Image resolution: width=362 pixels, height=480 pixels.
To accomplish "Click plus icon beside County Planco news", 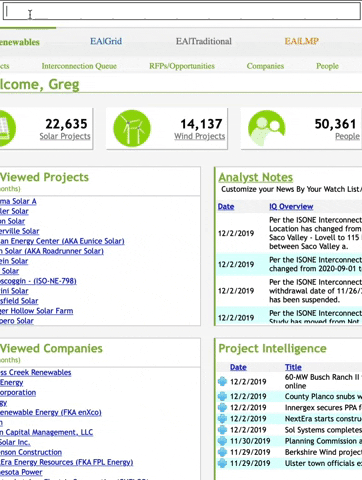I will click(222, 396).
